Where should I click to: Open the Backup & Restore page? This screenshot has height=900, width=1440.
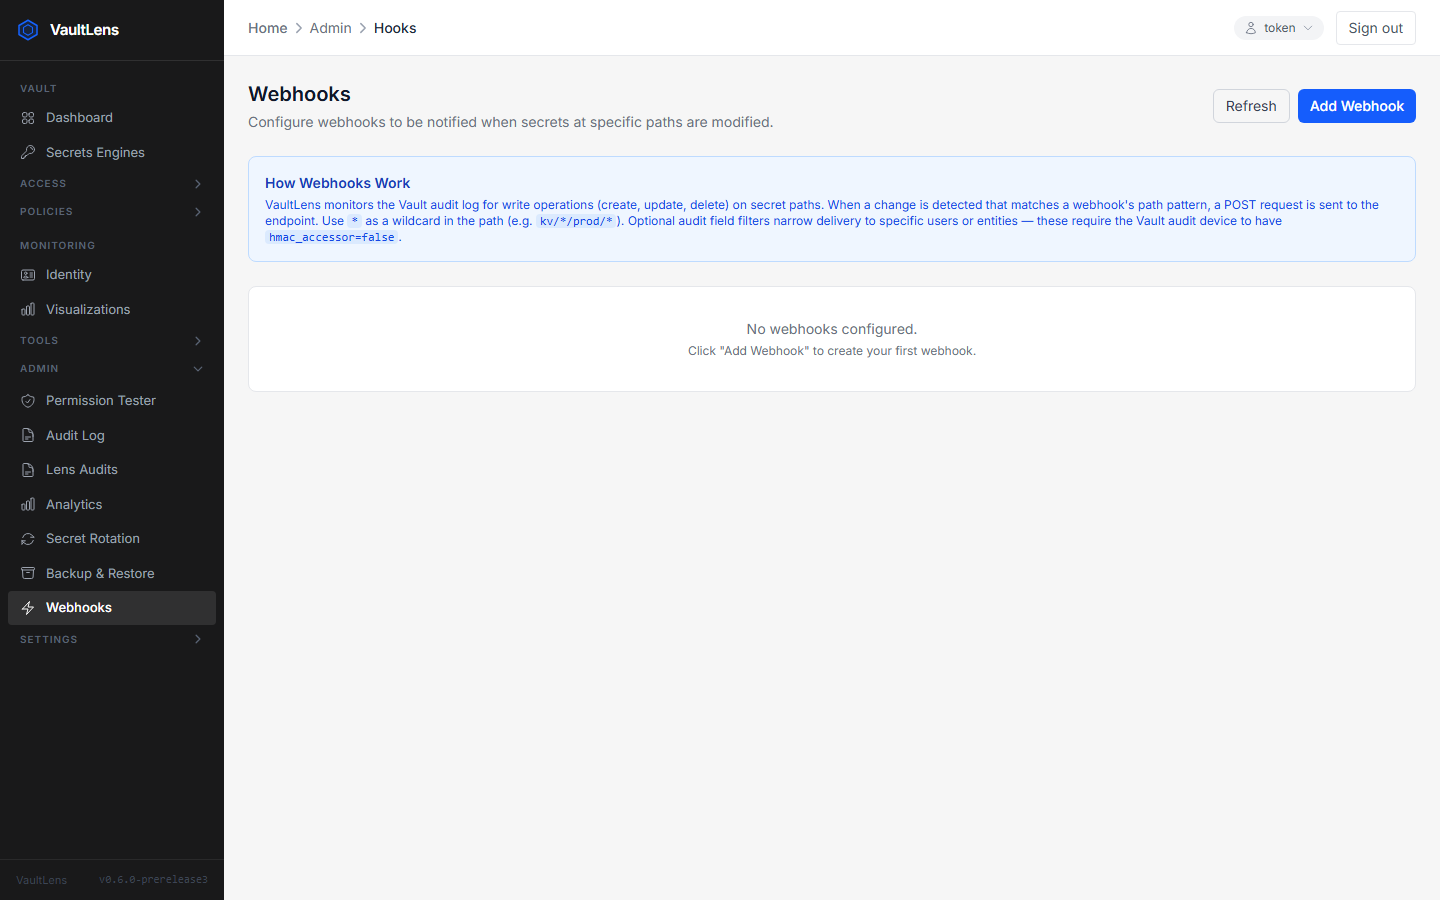[x=112, y=574]
